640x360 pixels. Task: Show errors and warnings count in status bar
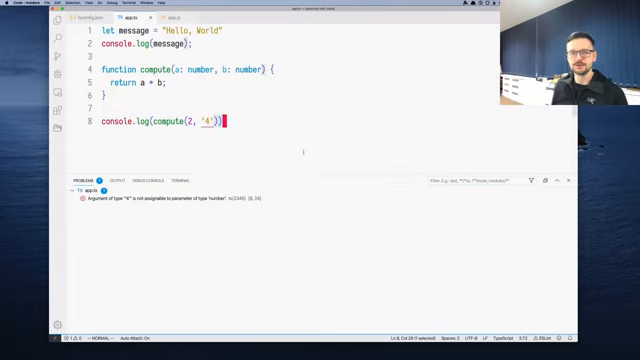pos(73,338)
